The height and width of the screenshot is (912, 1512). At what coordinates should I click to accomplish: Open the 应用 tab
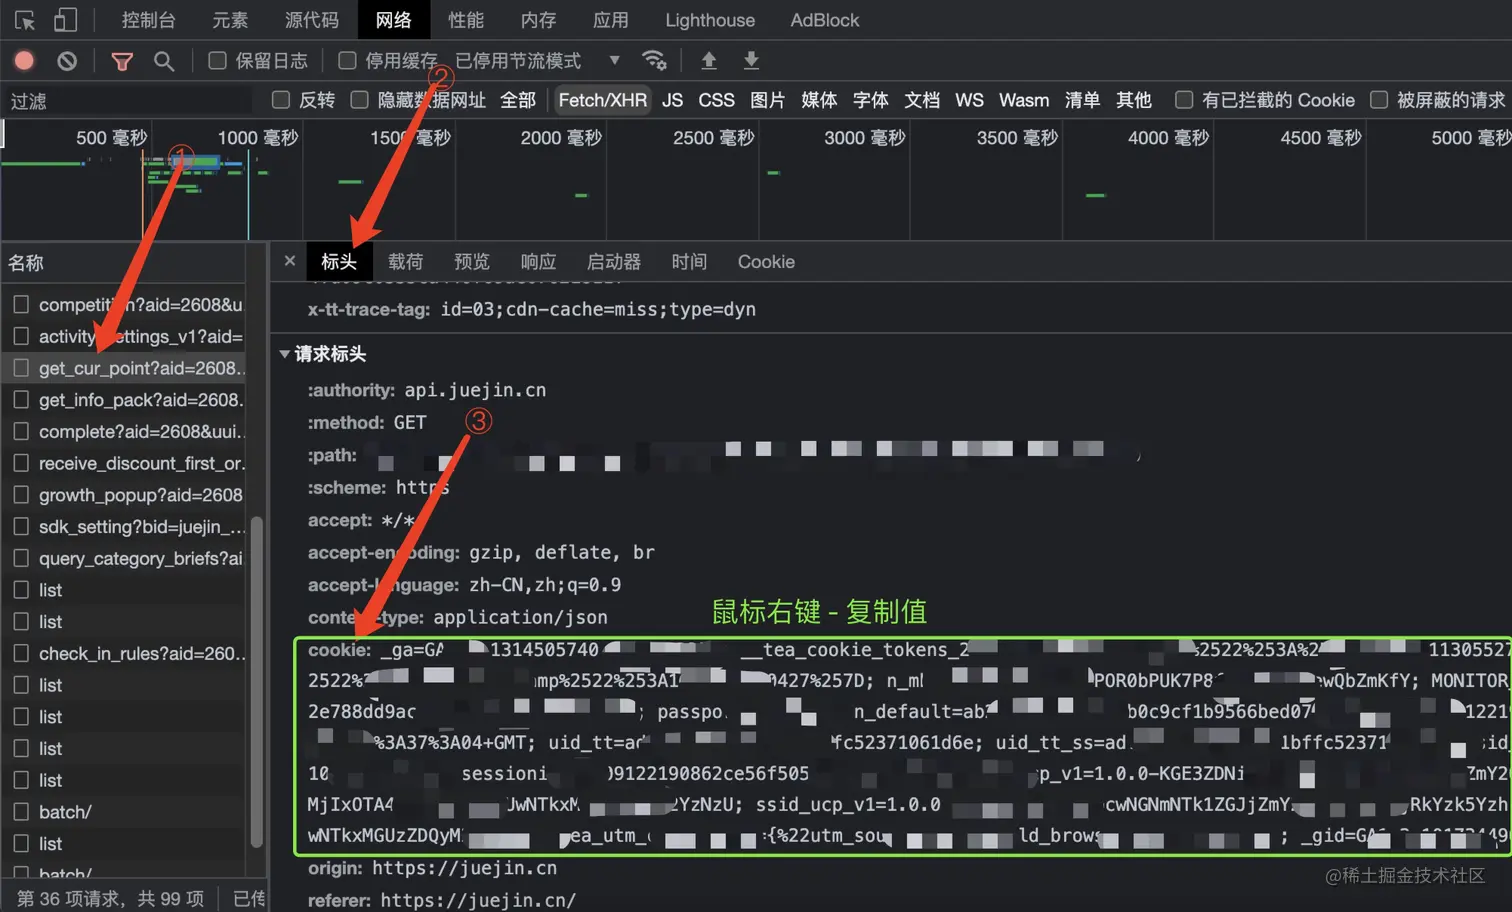(x=611, y=20)
